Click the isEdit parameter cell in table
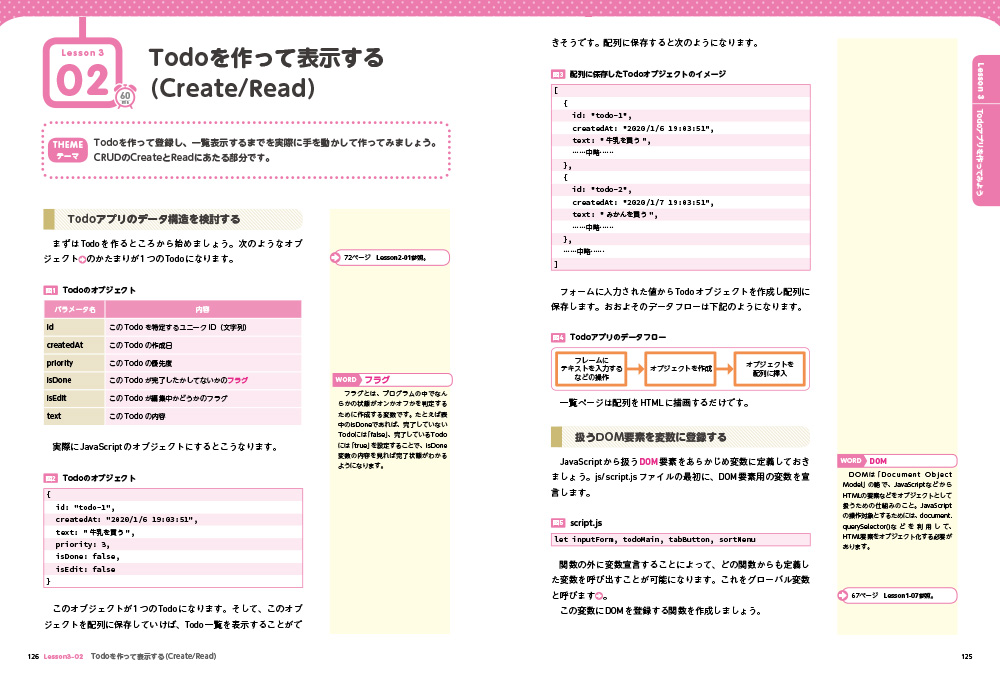 [74, 398]
